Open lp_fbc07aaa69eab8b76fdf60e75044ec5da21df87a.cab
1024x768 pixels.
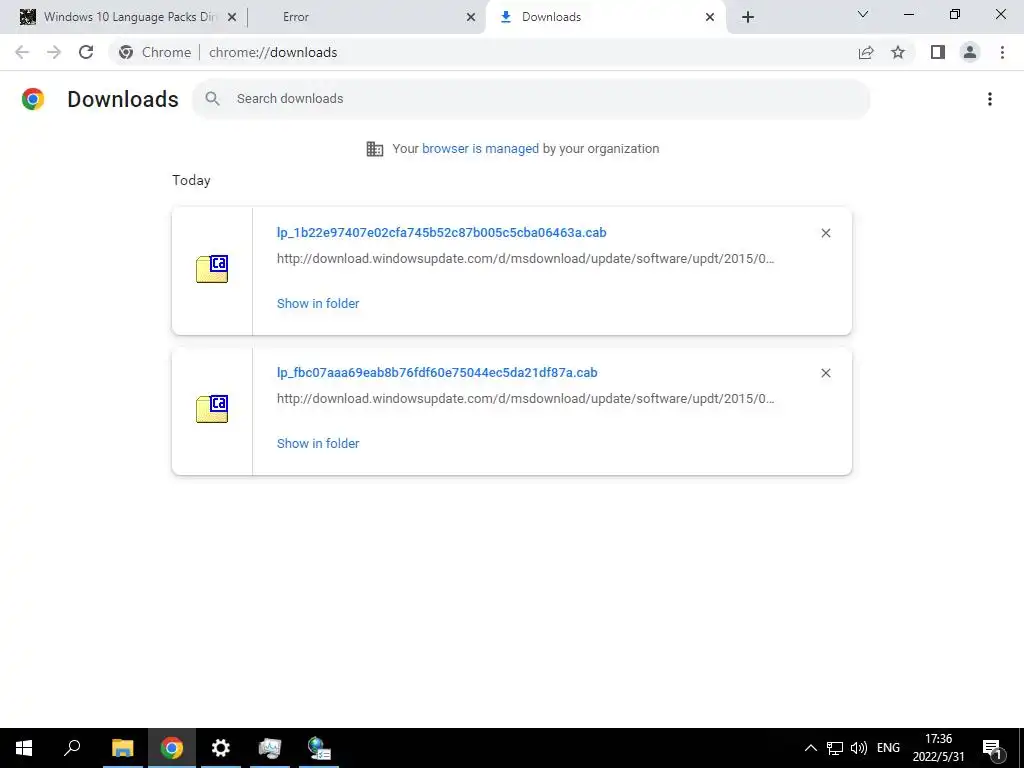[437, 372]
